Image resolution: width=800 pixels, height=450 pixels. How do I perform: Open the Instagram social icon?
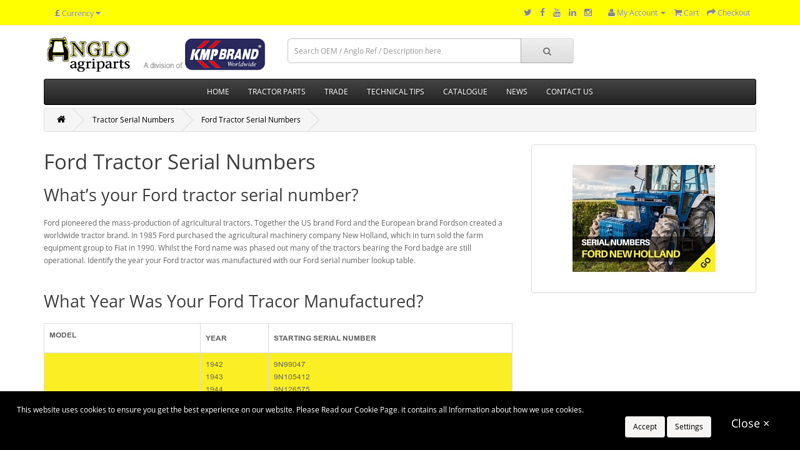(588, 13)
